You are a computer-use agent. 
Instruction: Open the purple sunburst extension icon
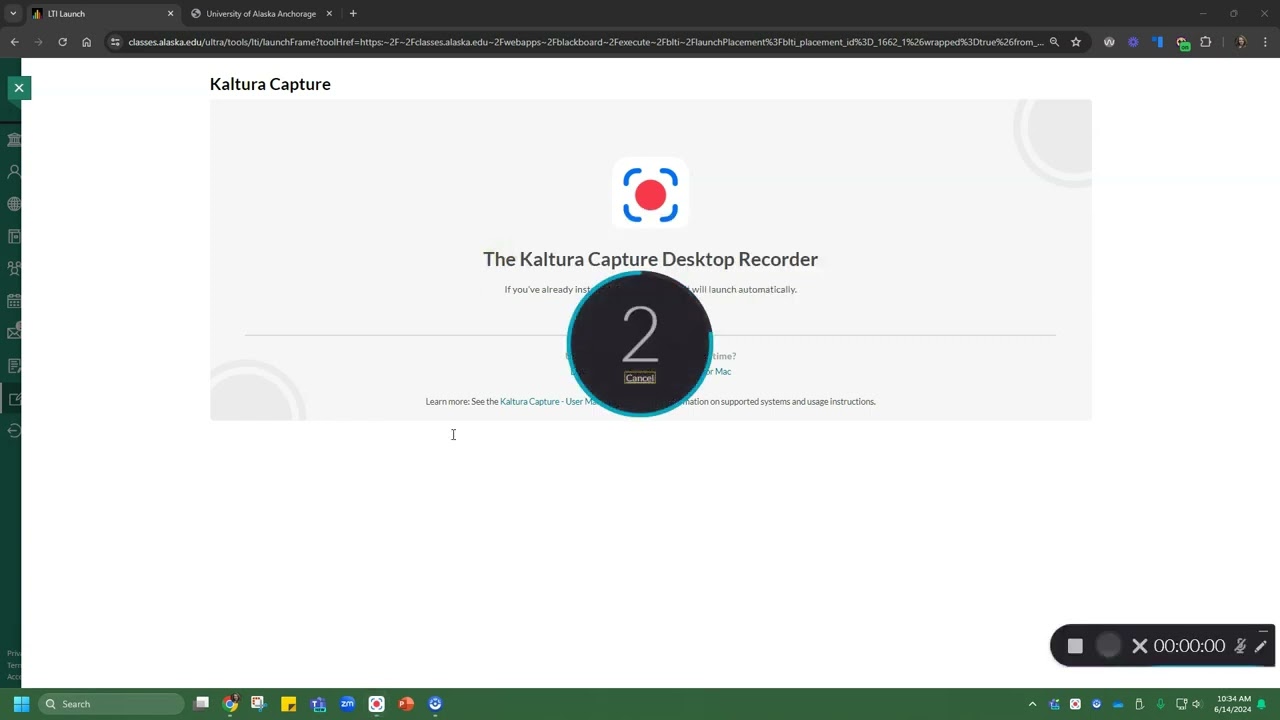click(1133, 42)
